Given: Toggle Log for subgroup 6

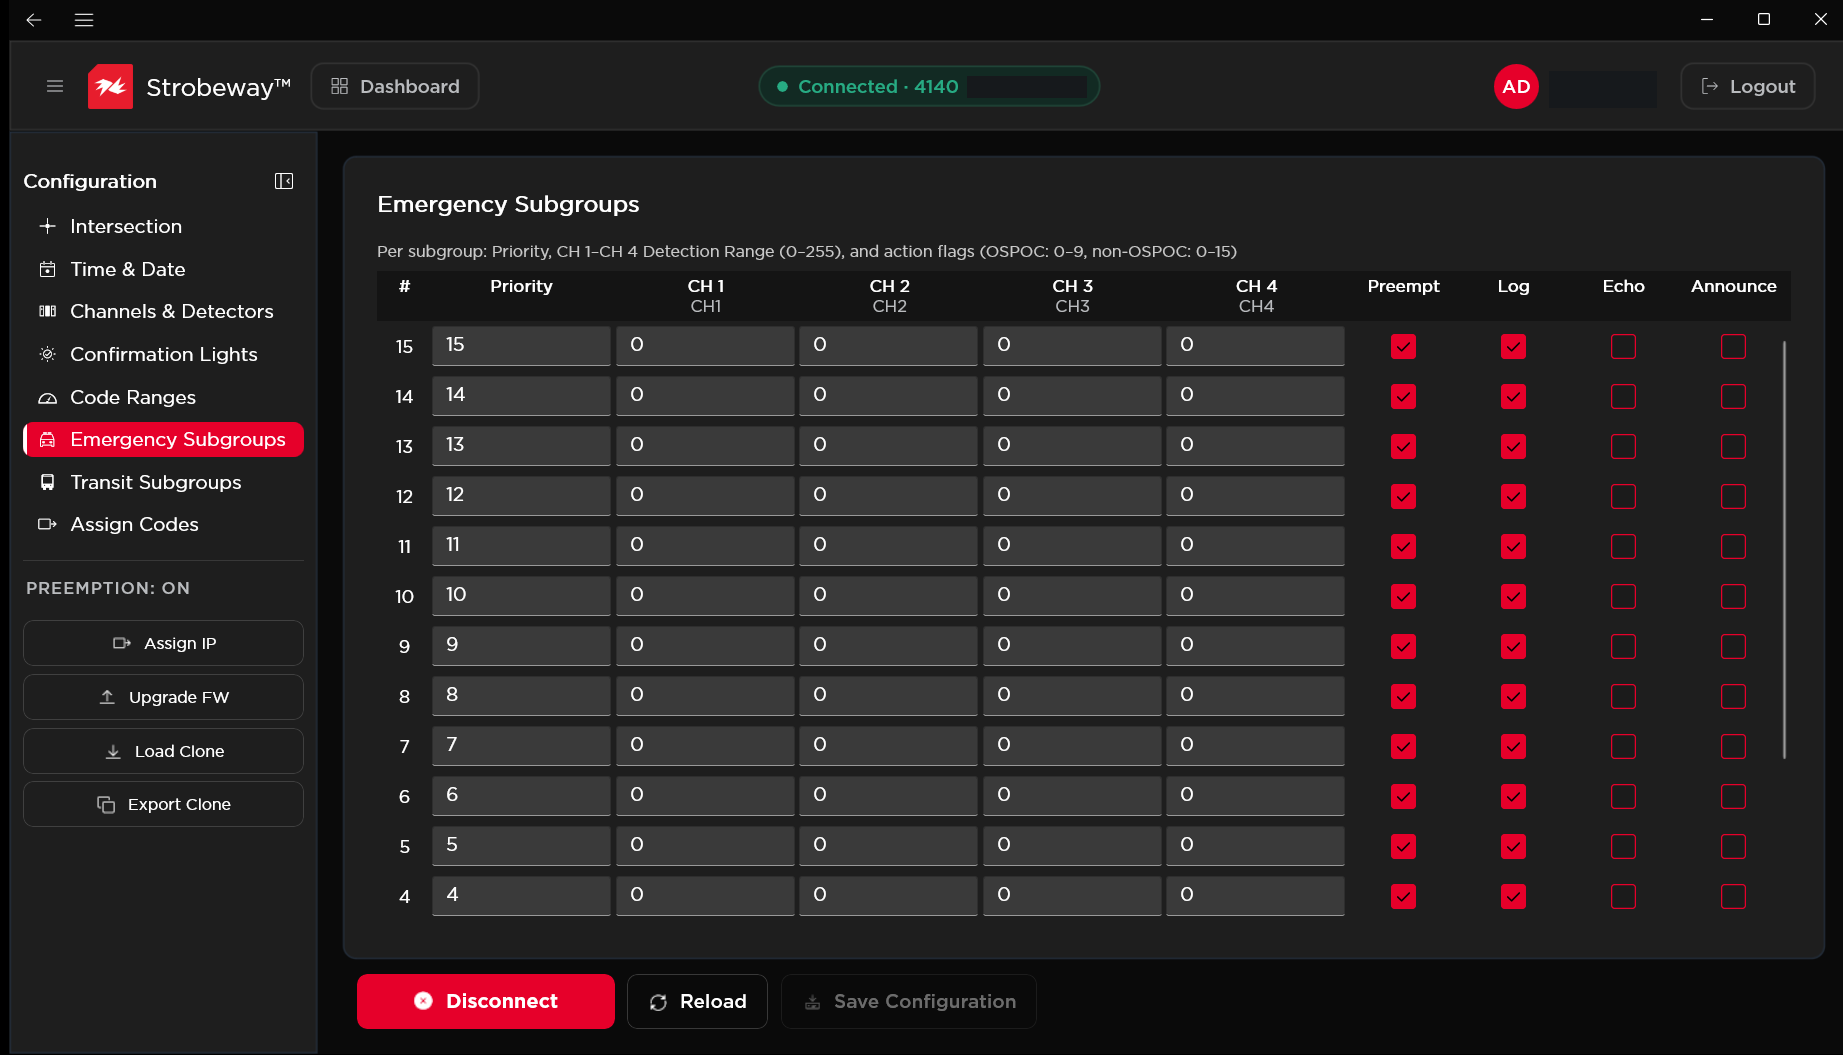Looking at the screenshot, I should pyautogui.click(x=1513, y=796).
